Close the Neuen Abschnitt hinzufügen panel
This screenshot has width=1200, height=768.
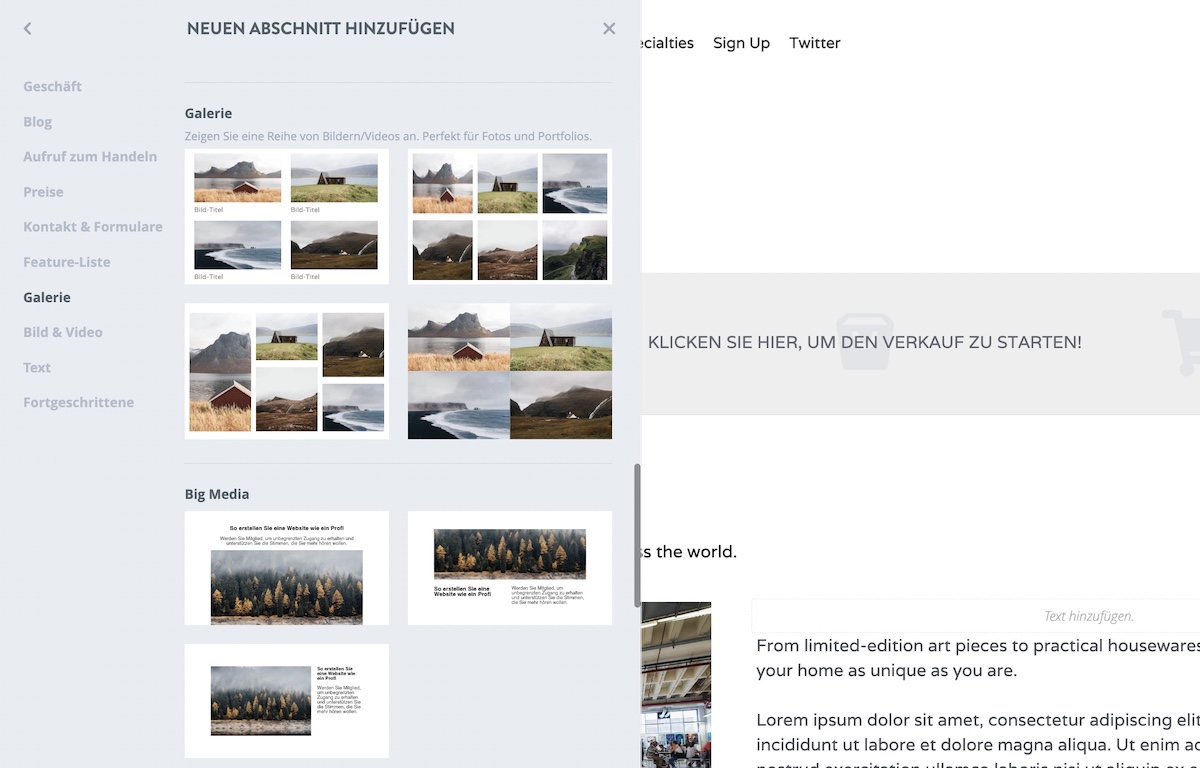(x=609, y=29)
